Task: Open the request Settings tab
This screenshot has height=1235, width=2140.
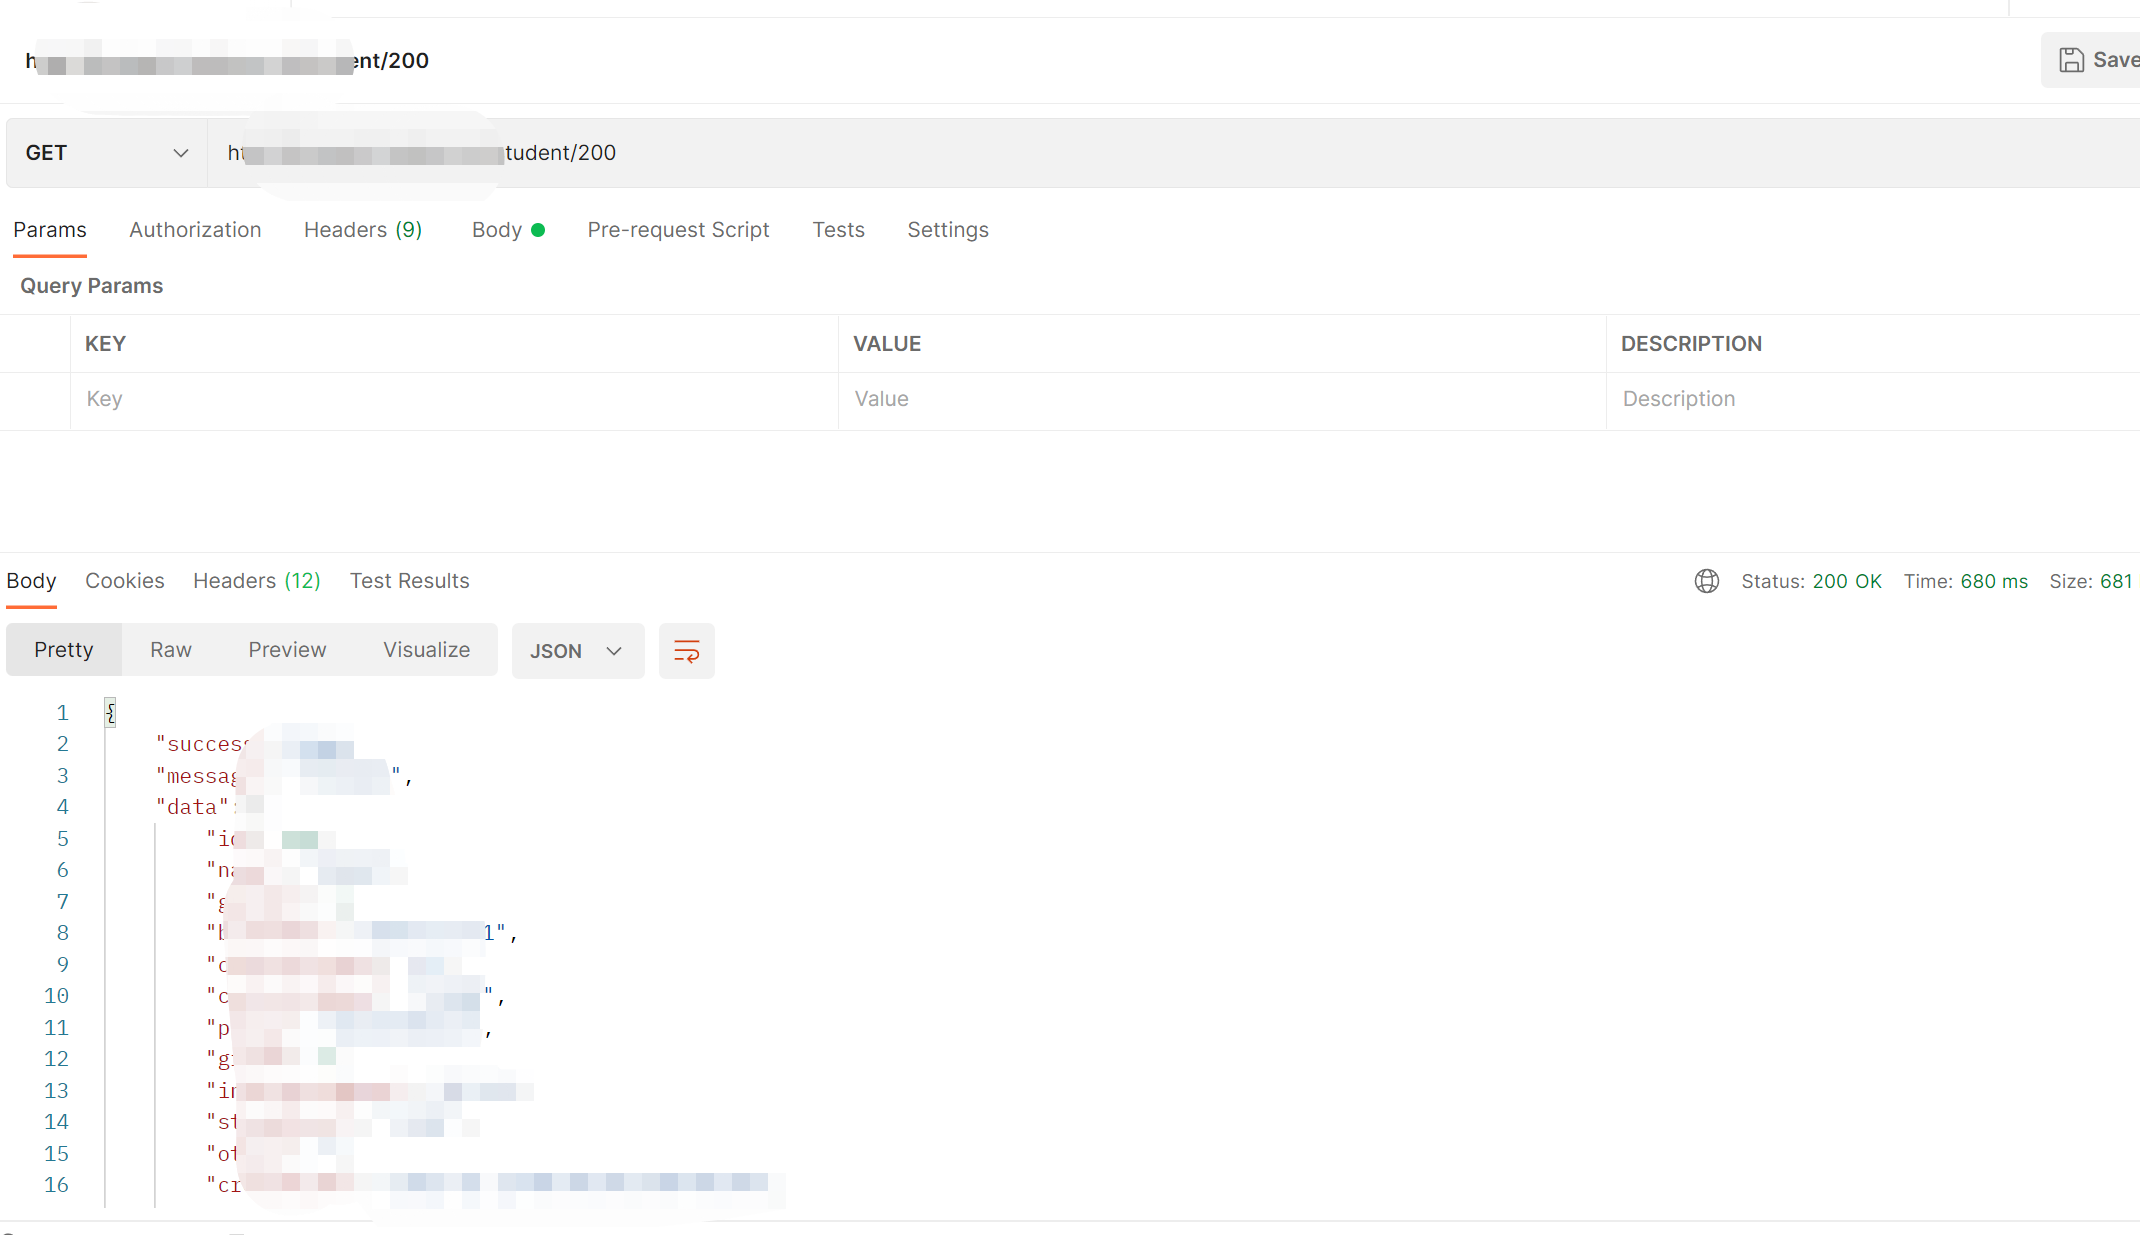Action: 947,230
